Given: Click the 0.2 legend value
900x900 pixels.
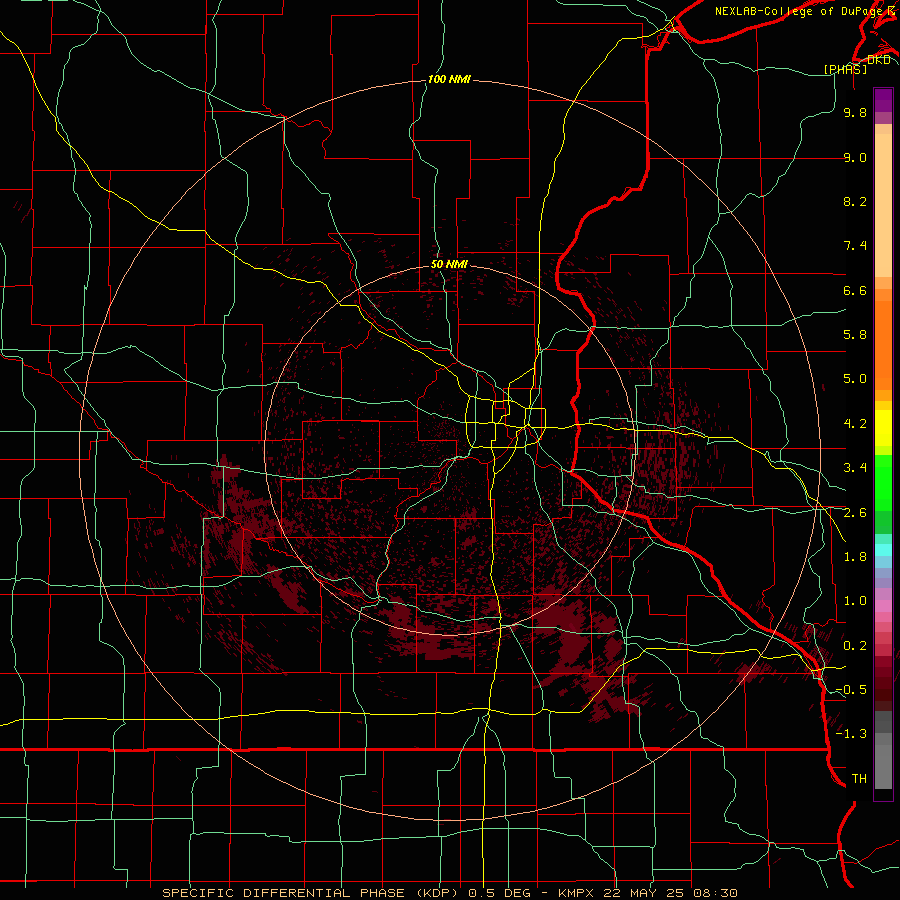Looking at the screenshot, I should pyautogui.click(x=855, y=646).
